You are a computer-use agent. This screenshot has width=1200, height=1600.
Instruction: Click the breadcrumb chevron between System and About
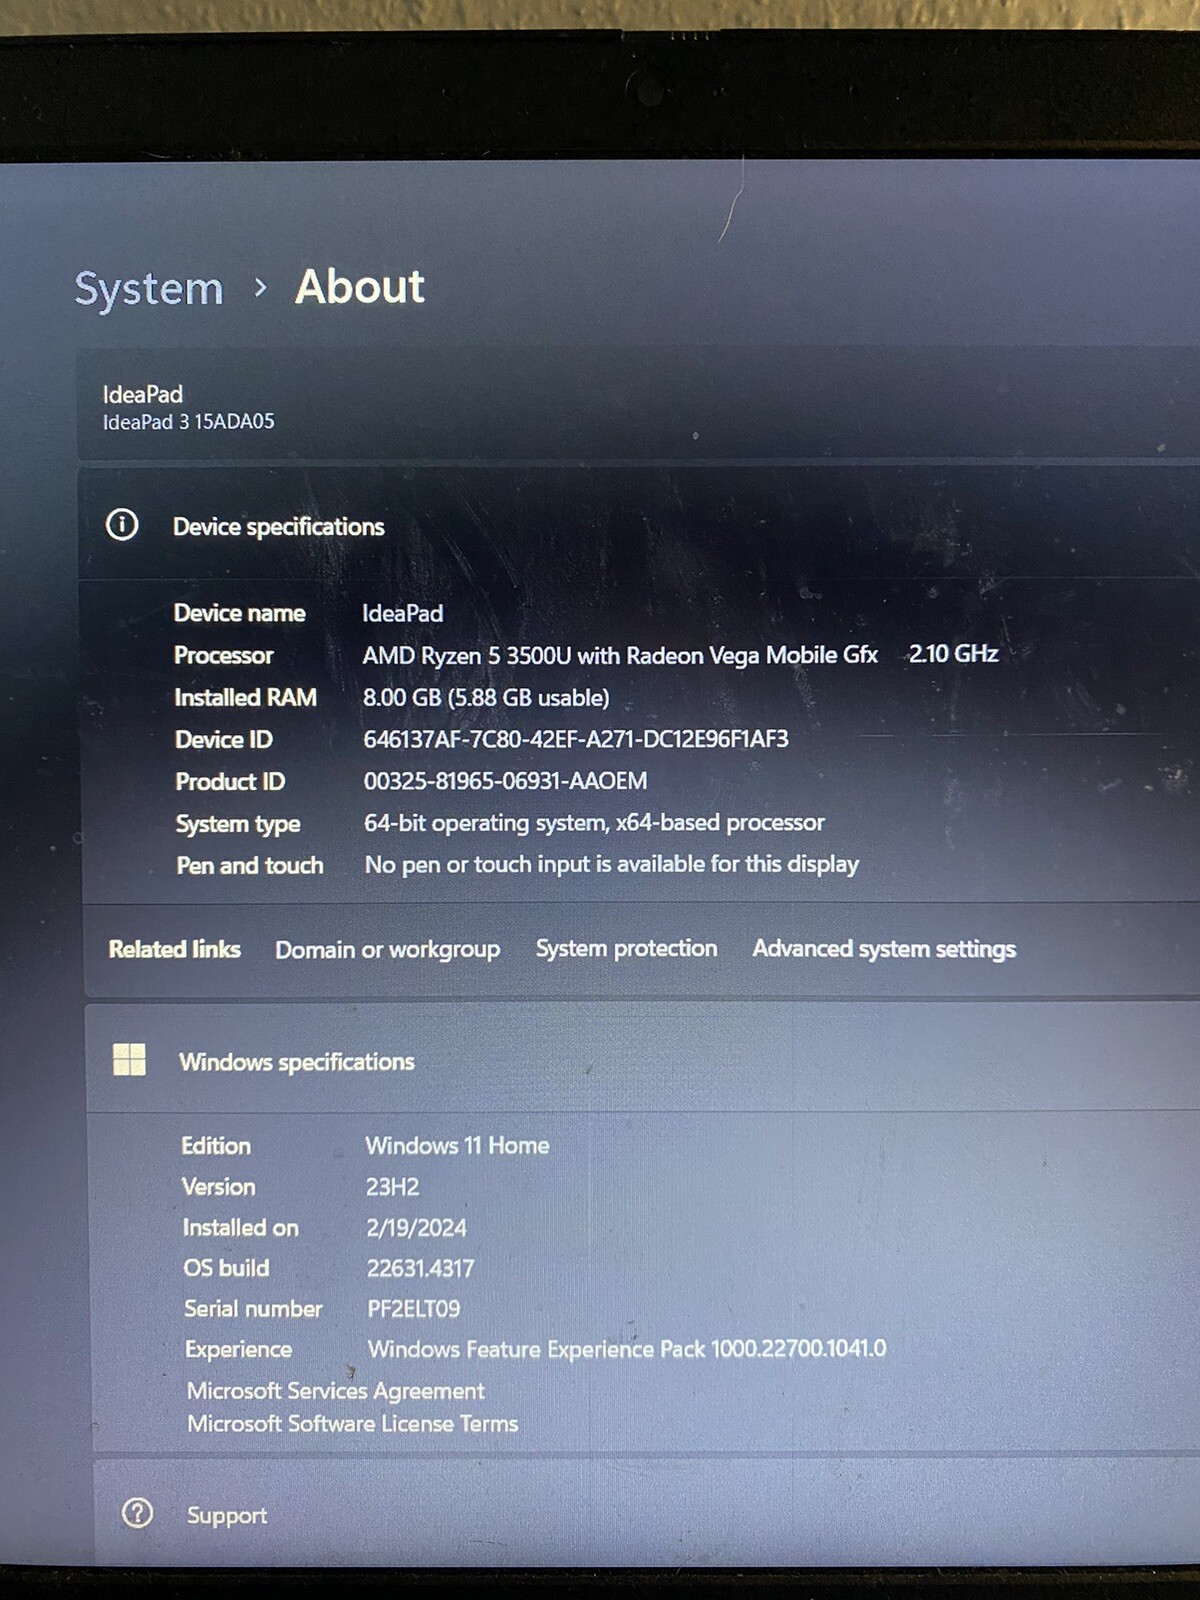[x=260, y=288]
